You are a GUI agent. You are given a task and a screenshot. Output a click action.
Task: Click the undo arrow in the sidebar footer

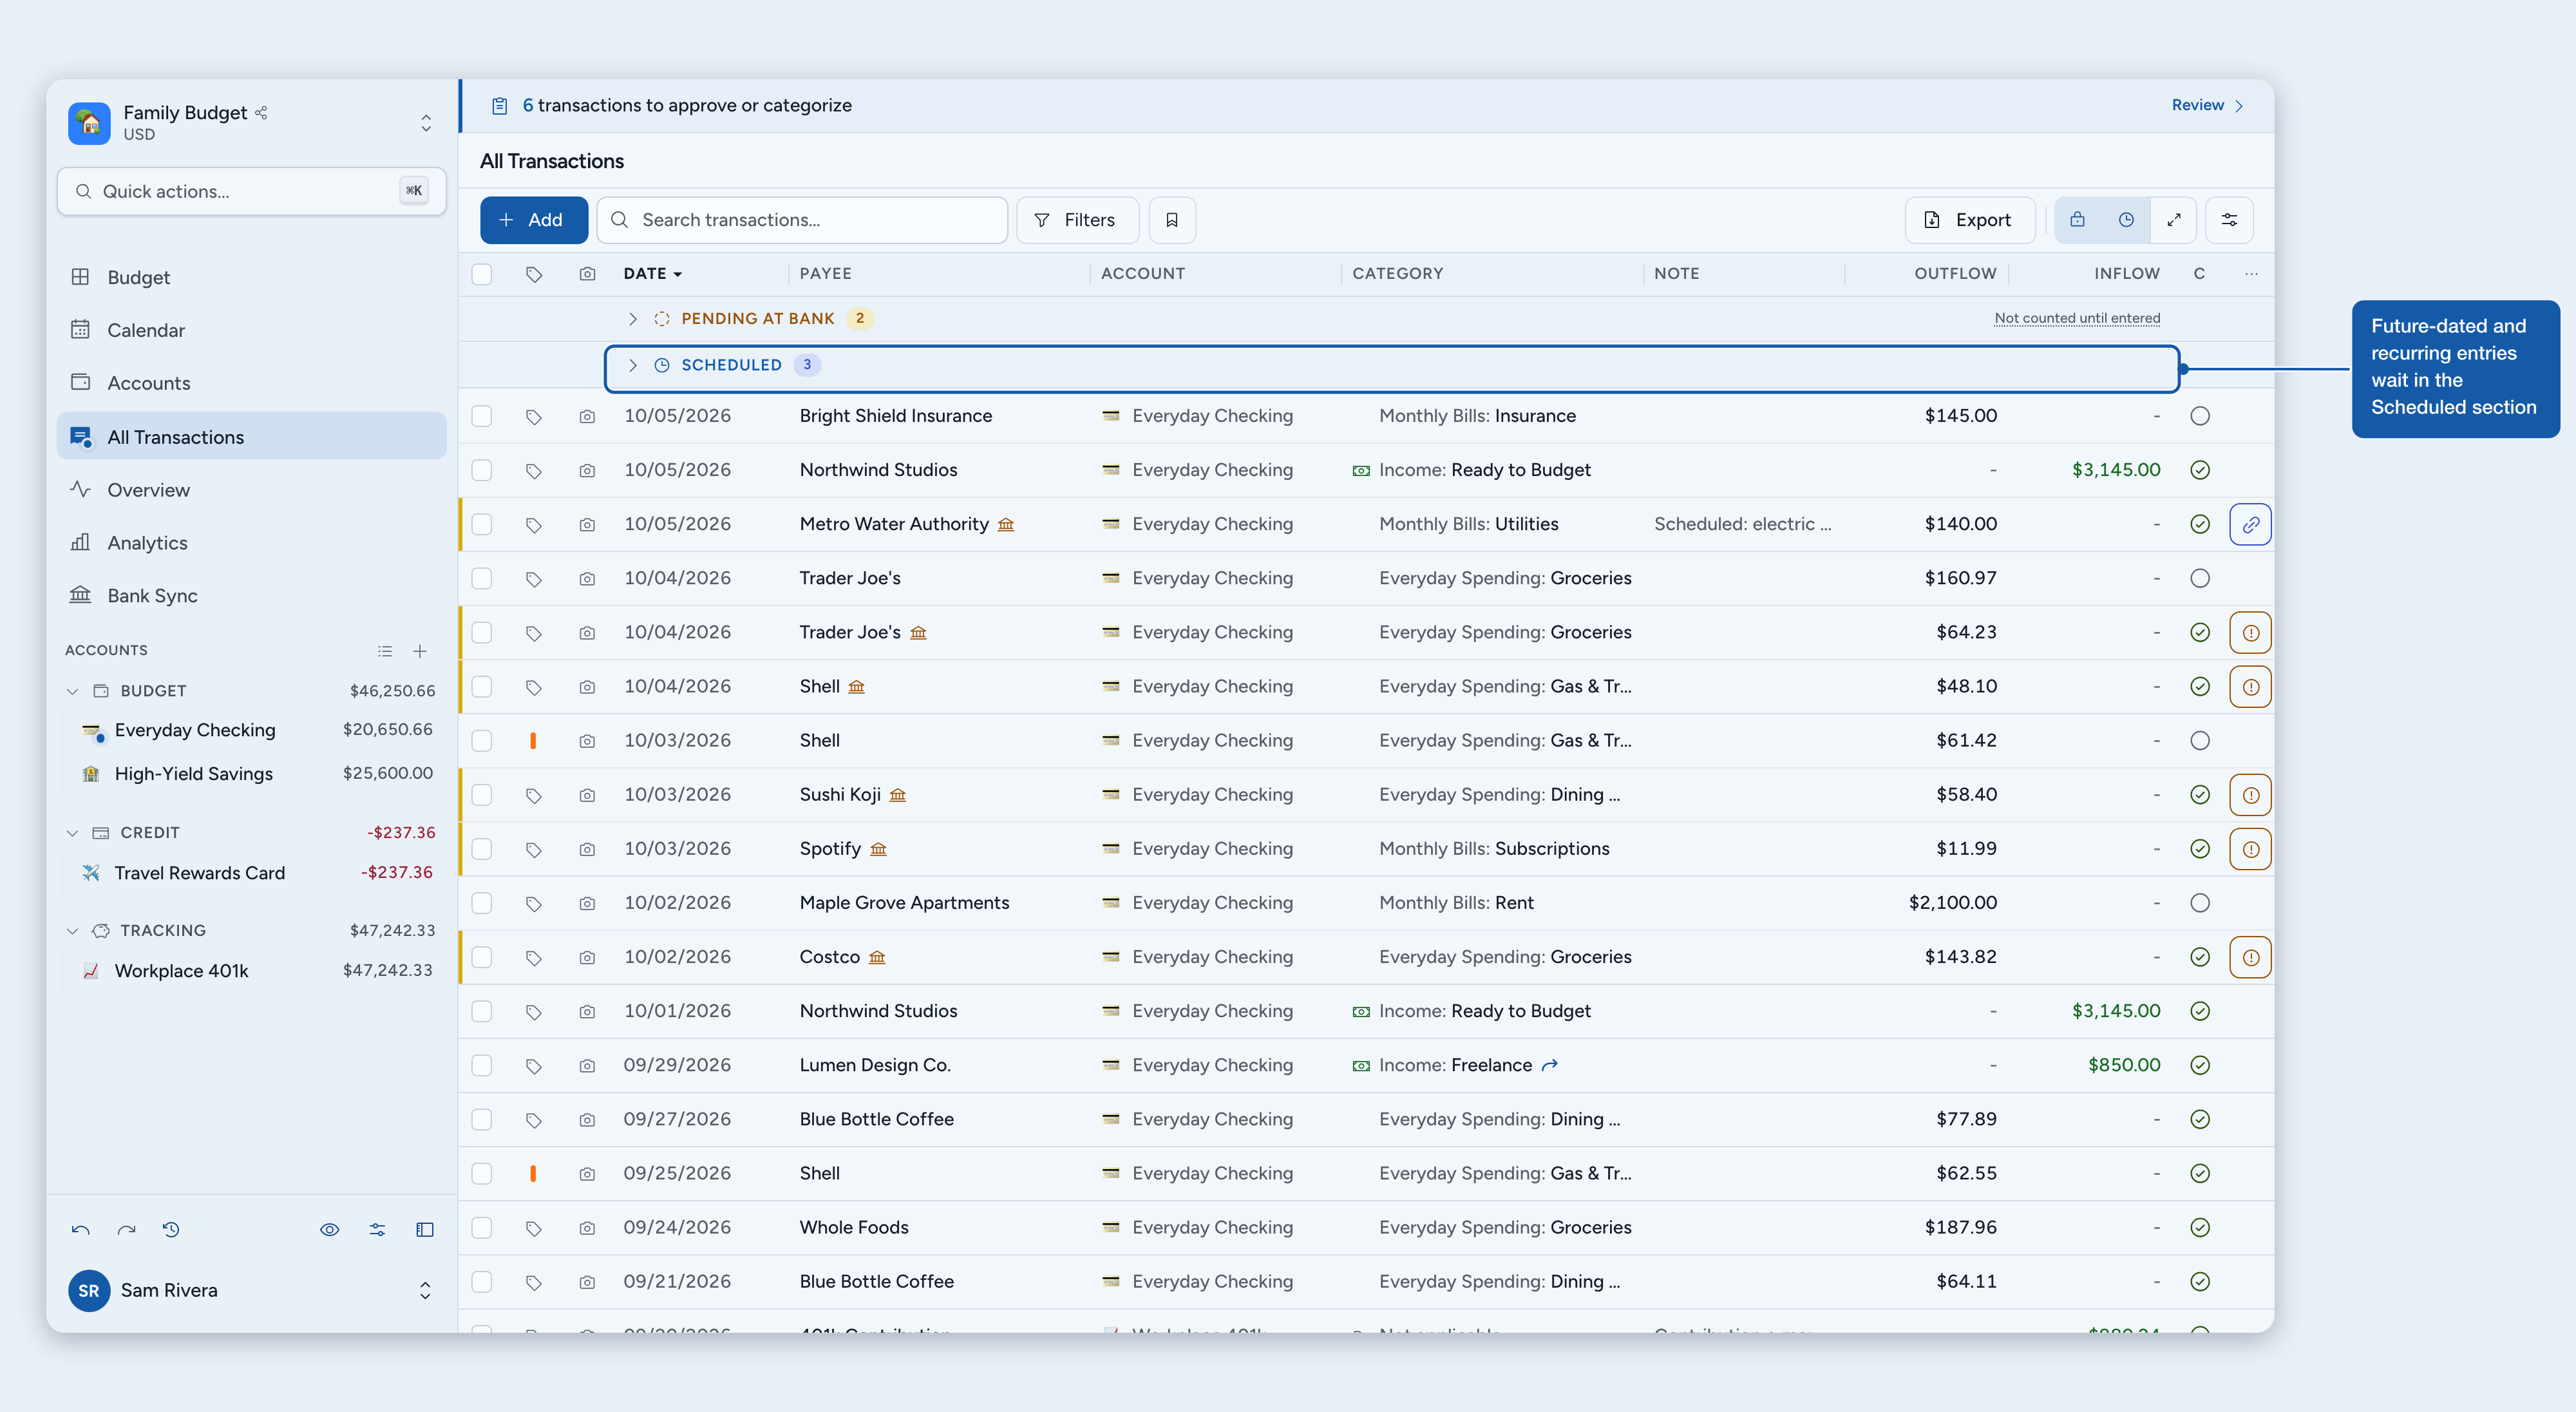81,1230
